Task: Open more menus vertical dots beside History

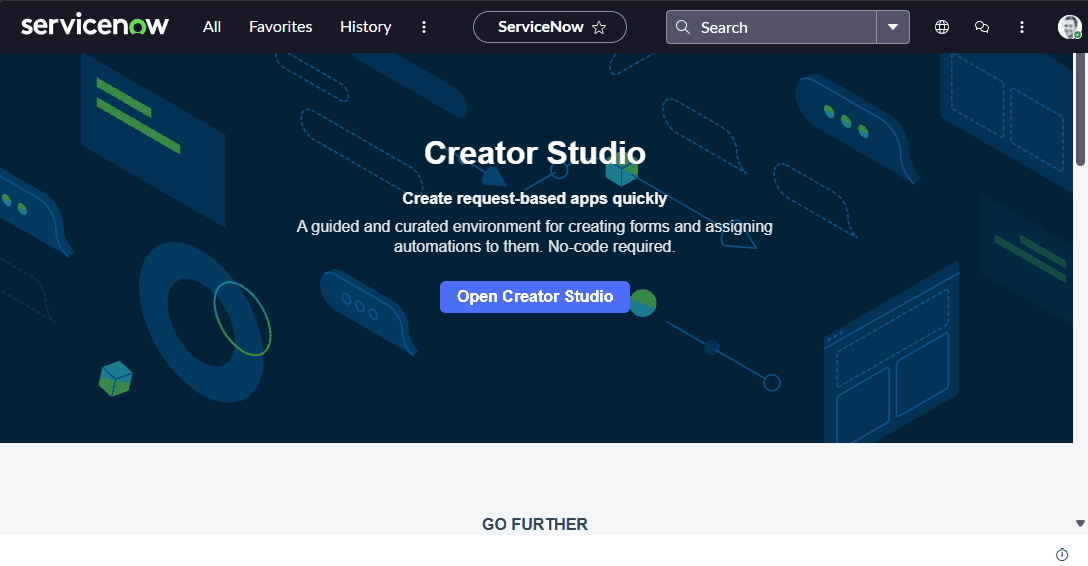Action: pyautogui.click(x=424, y=27)
